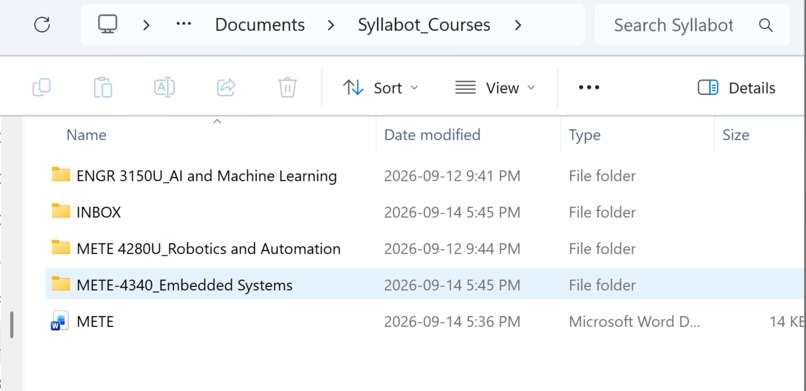The height and width of the screenshot is (391, 806).
Task: Click the Paste toolbar icon
Action: (103, 87)
